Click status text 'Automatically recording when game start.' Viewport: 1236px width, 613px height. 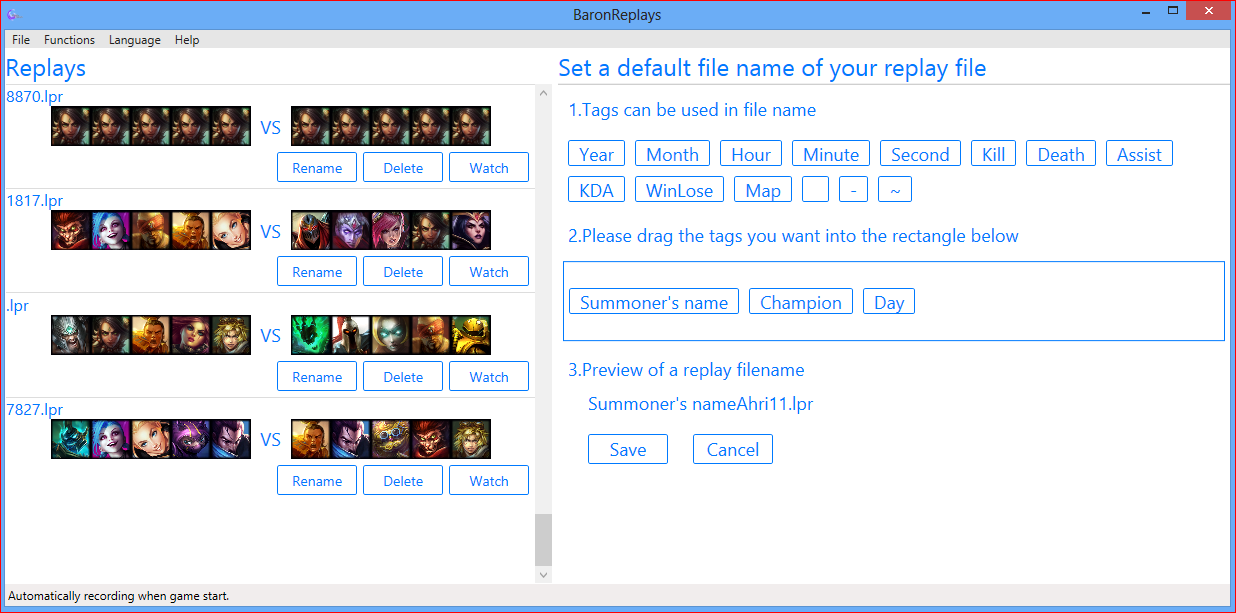[119, 596]
